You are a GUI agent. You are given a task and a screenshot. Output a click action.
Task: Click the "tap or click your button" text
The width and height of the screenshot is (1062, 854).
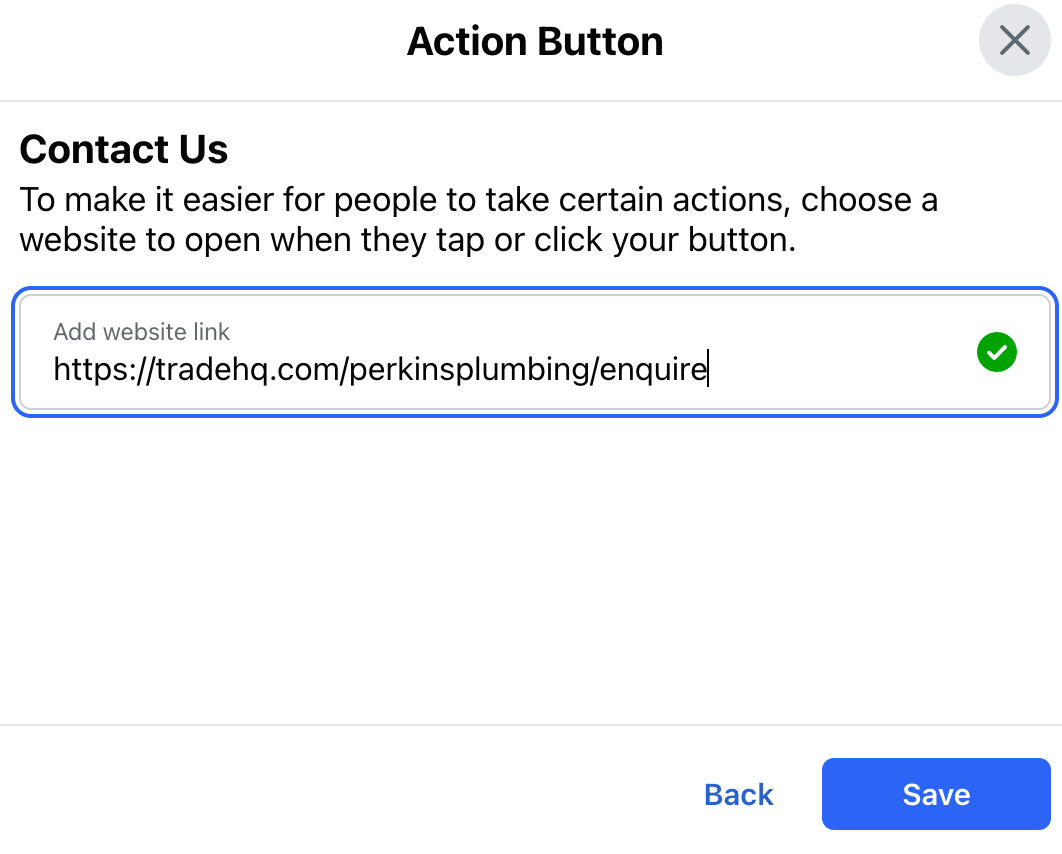(615, 240)
